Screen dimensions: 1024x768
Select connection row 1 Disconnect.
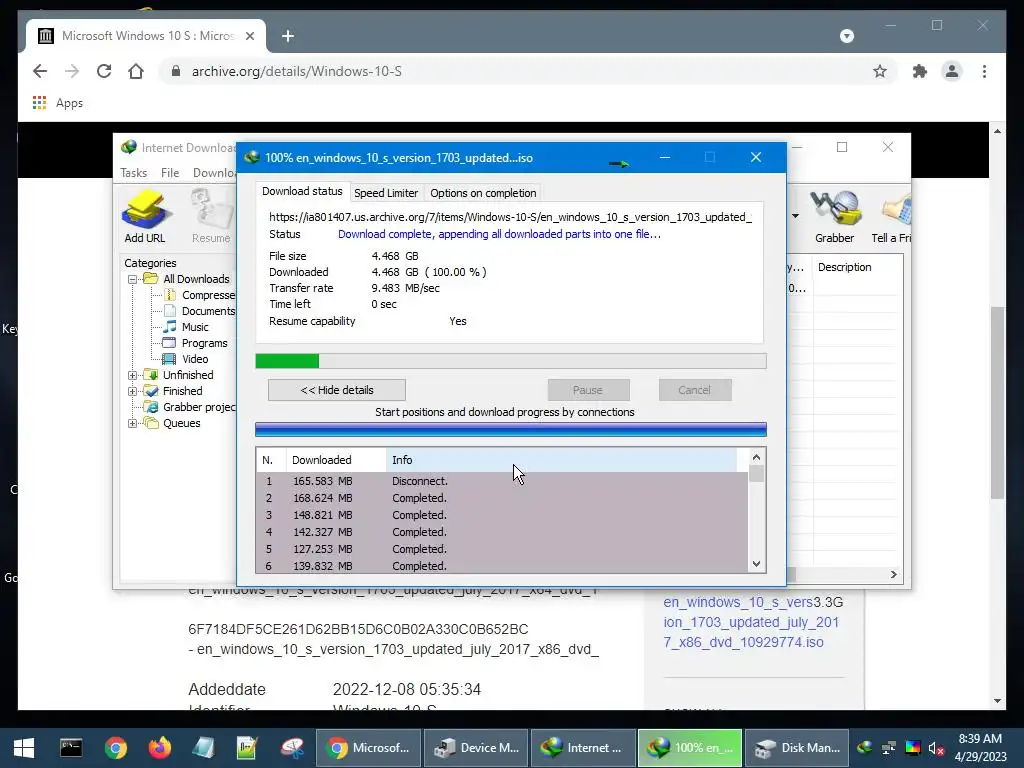click(x=502, y=481)
